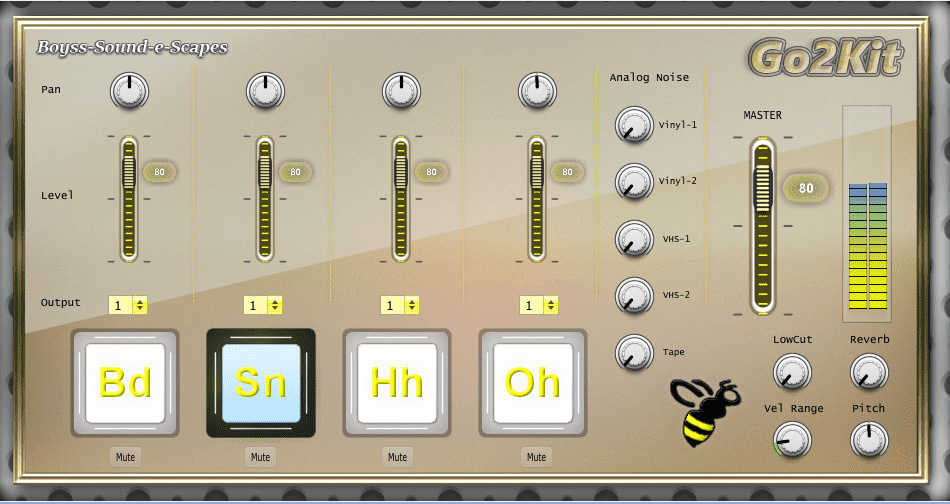
Task: Mute the Bd channel
Action: pyautogui.click(x=125, y=457)
